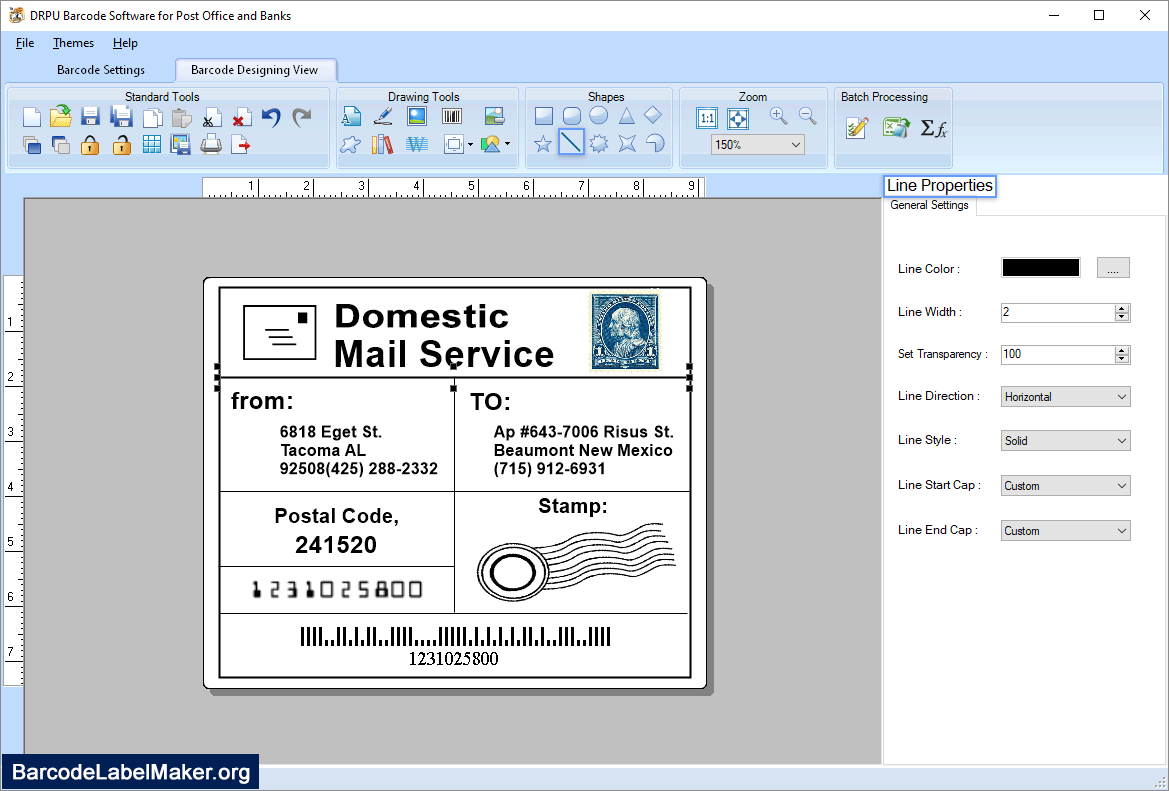Select the Line shape tool
The width and height of the screenshot is (1169, 791).
[571, 142]
